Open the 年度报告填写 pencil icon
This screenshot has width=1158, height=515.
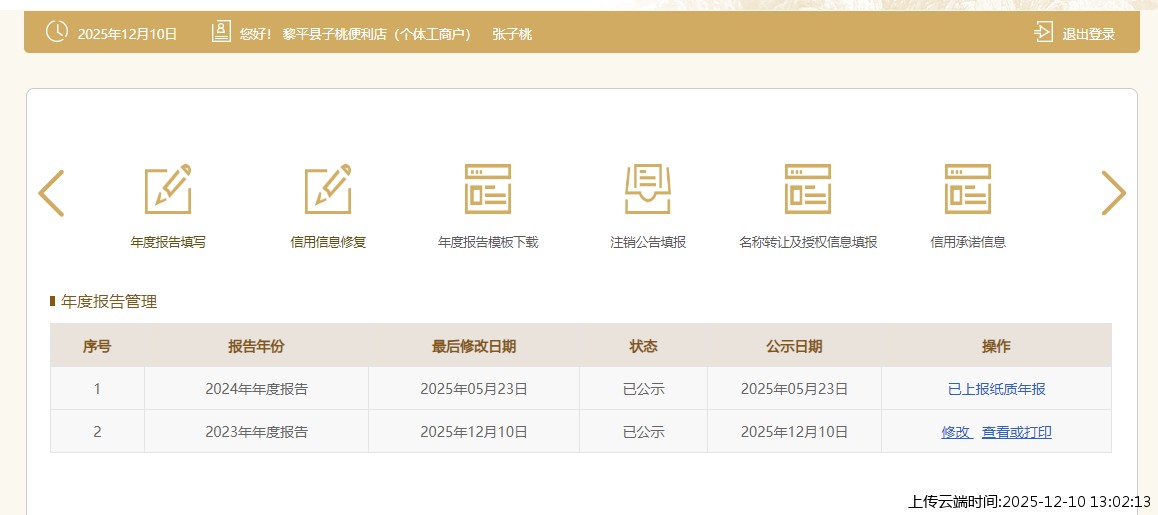[x=168, y=189]
